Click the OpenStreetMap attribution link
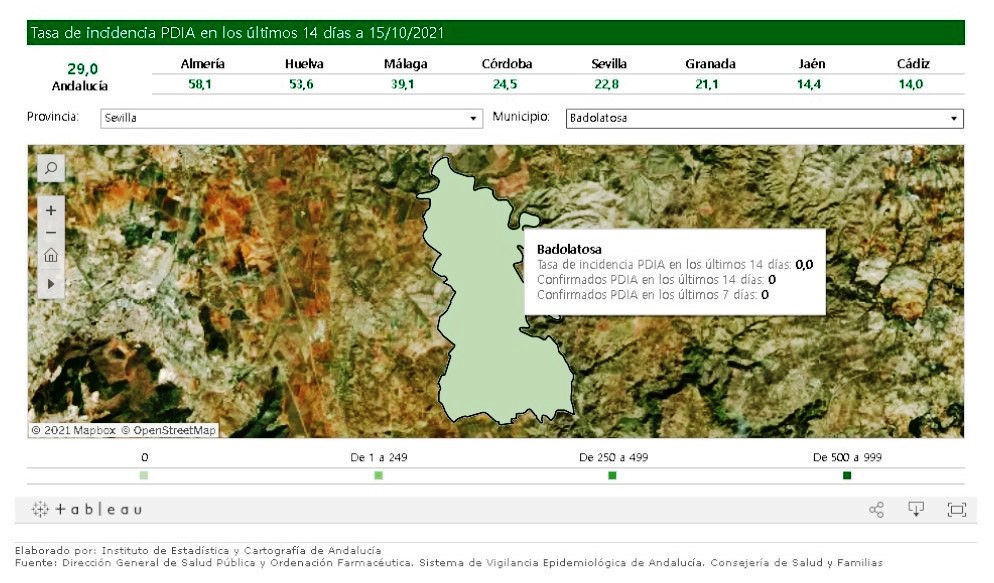The height and width of the screenshot is (583, 994). click(x=169, y=431)
